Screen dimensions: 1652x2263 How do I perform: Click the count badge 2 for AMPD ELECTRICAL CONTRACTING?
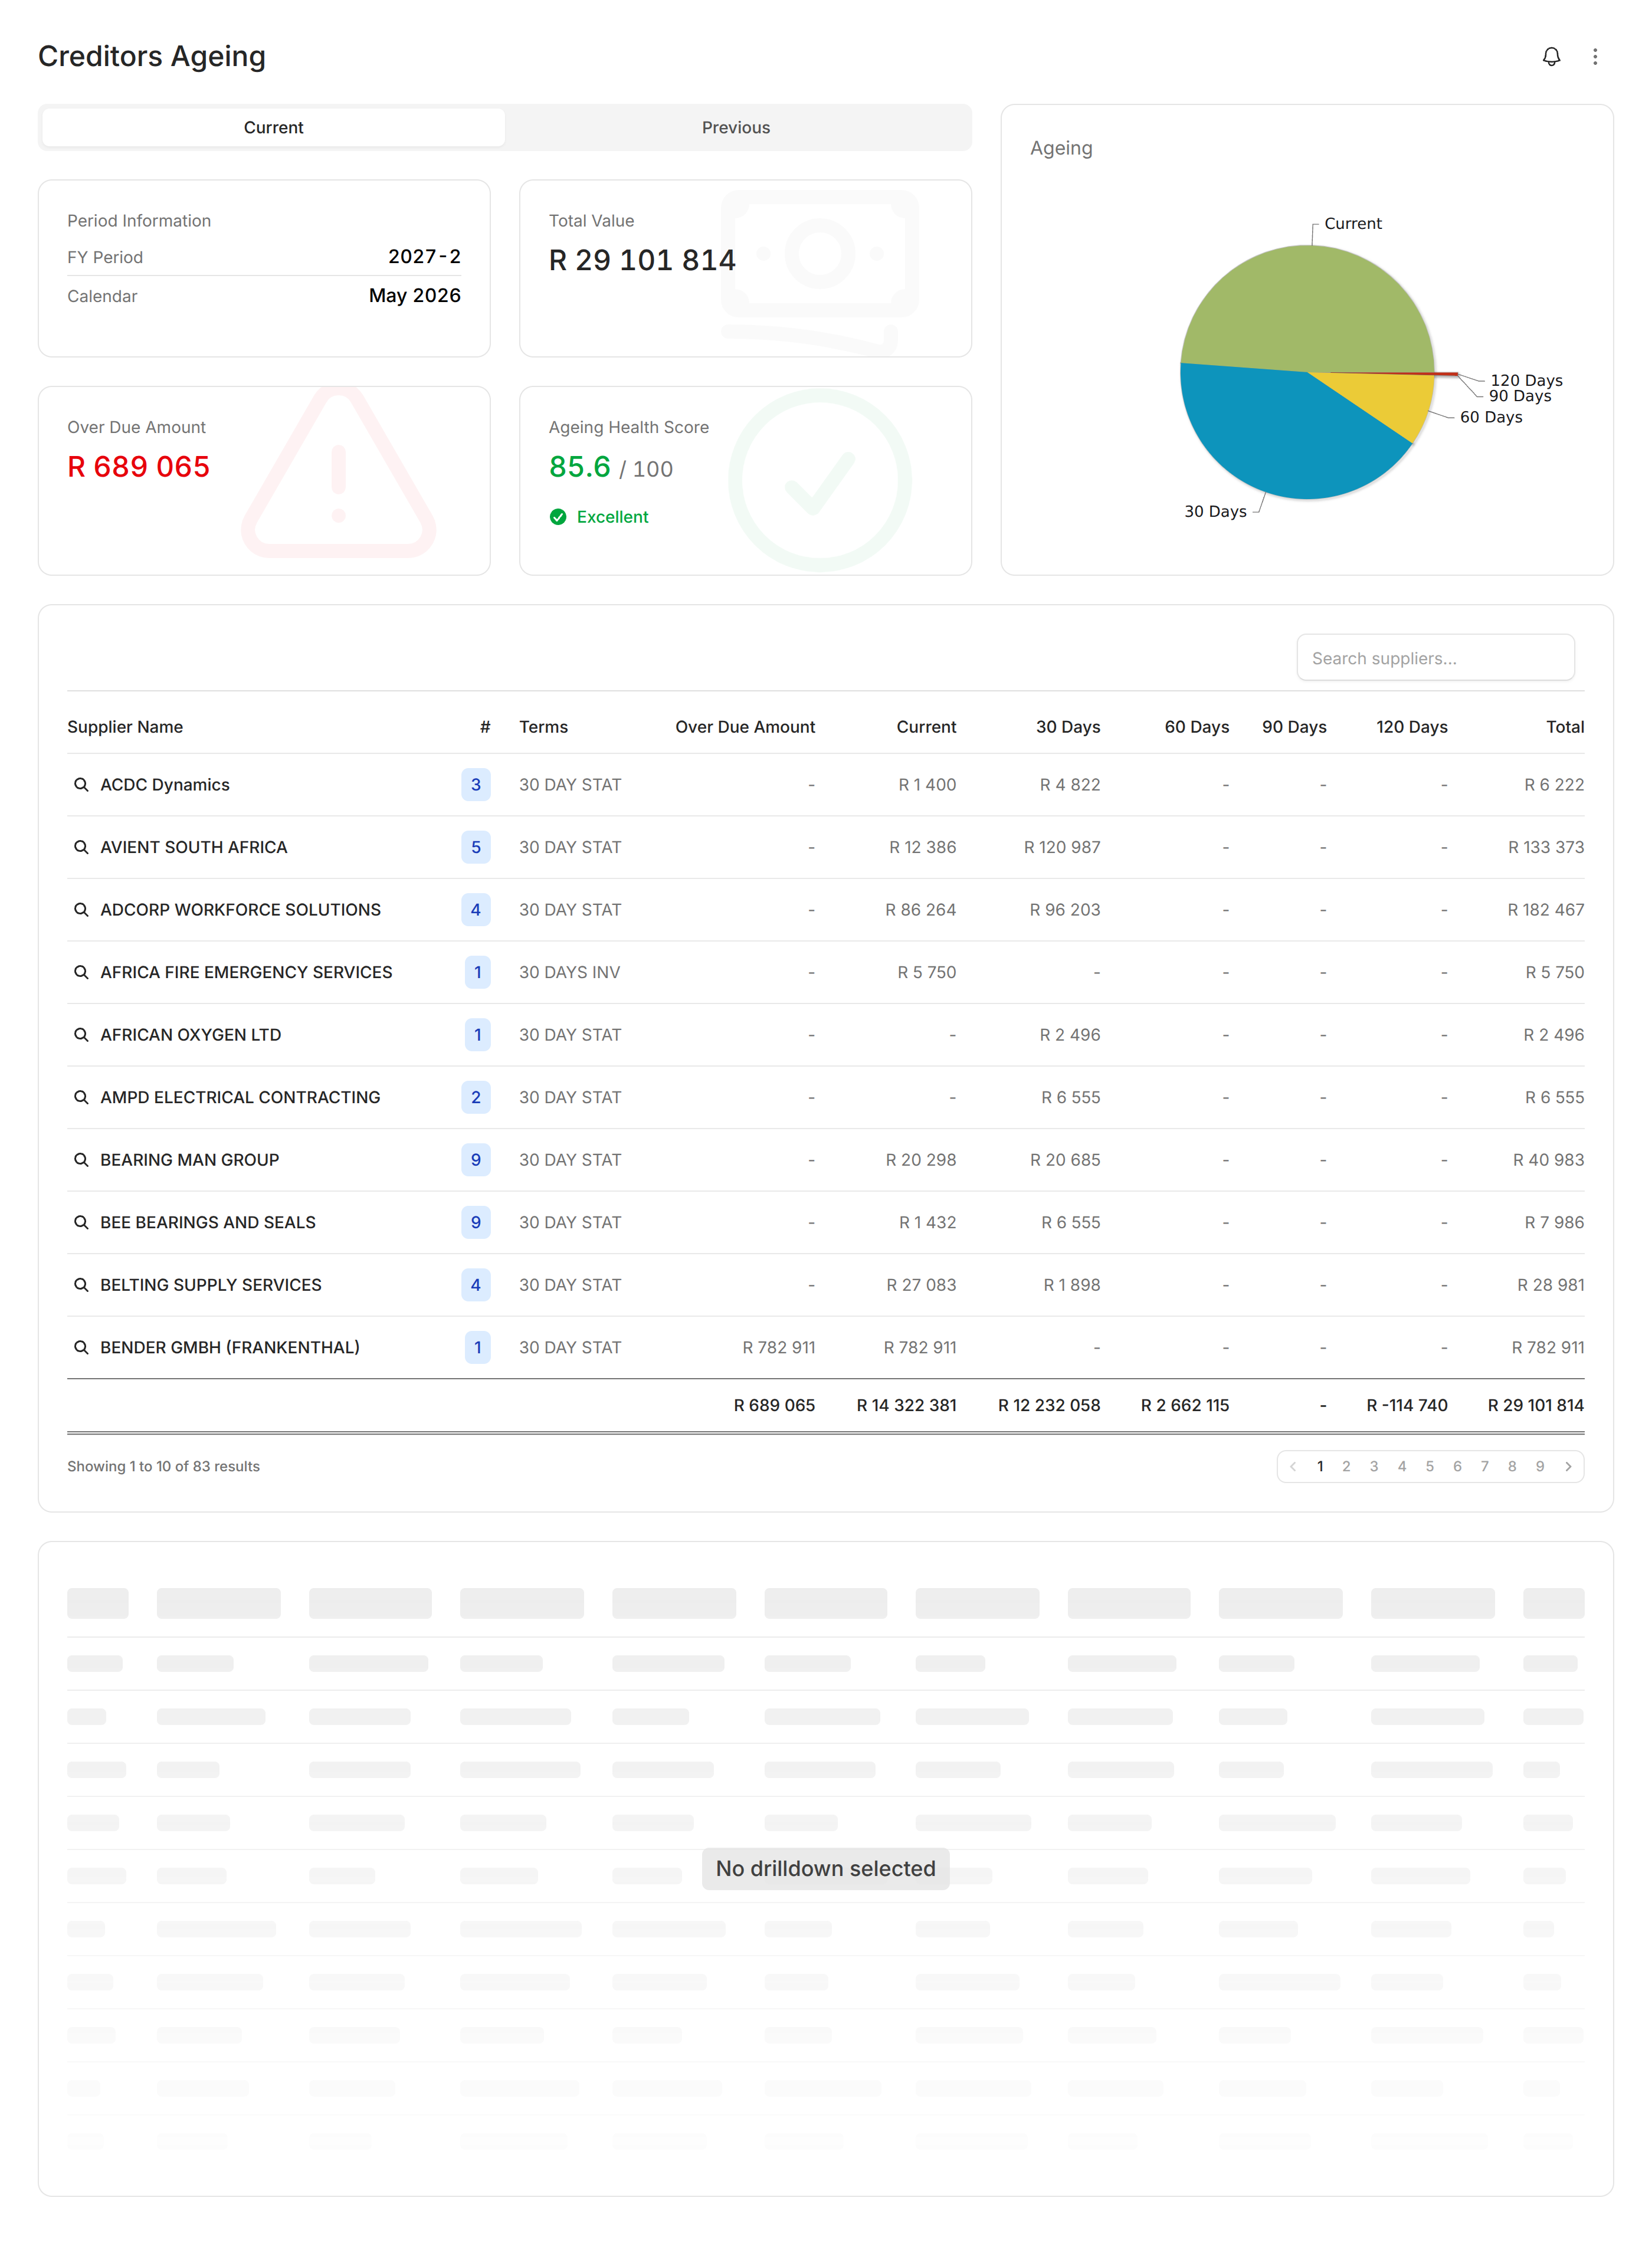[x=476, y=1097]
